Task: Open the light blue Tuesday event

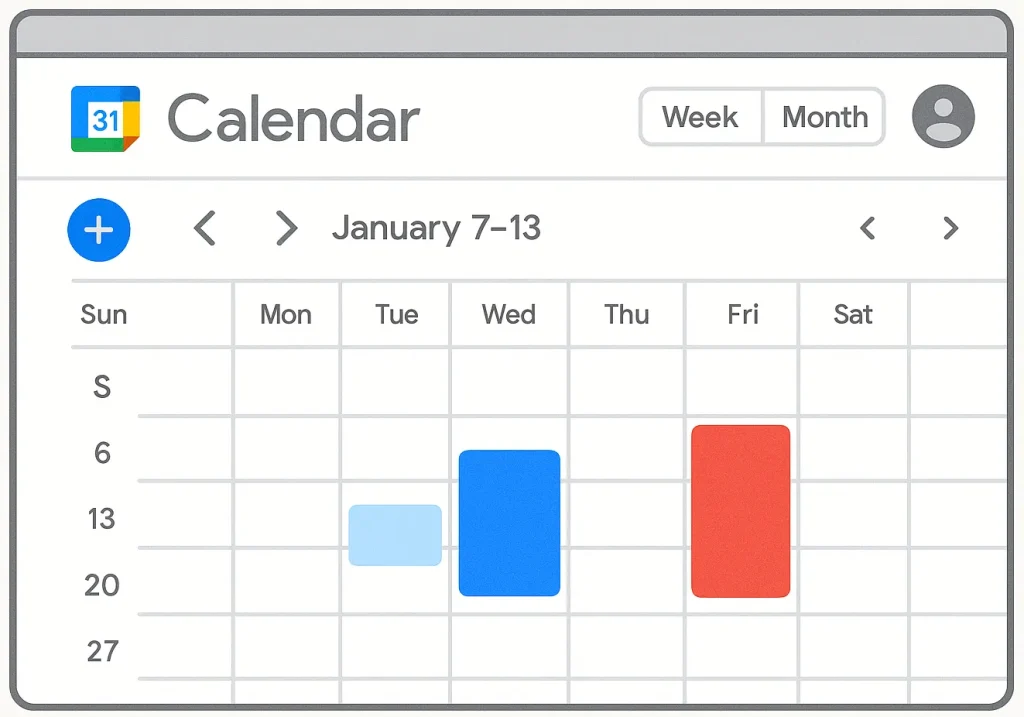Action: tap(395, 535)
